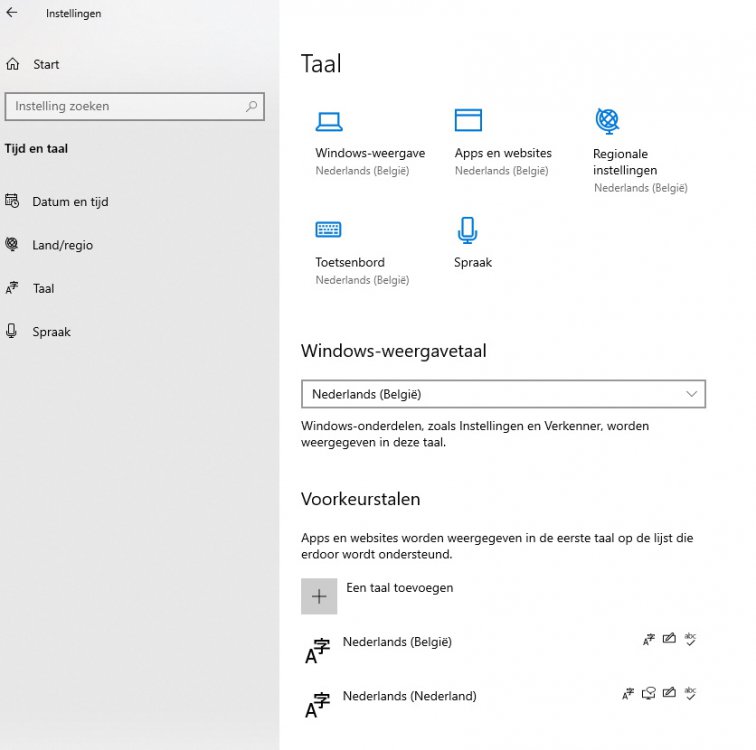The image size is (756, 750).
Task: Click Een taal toevoegen
Action: 400,588
